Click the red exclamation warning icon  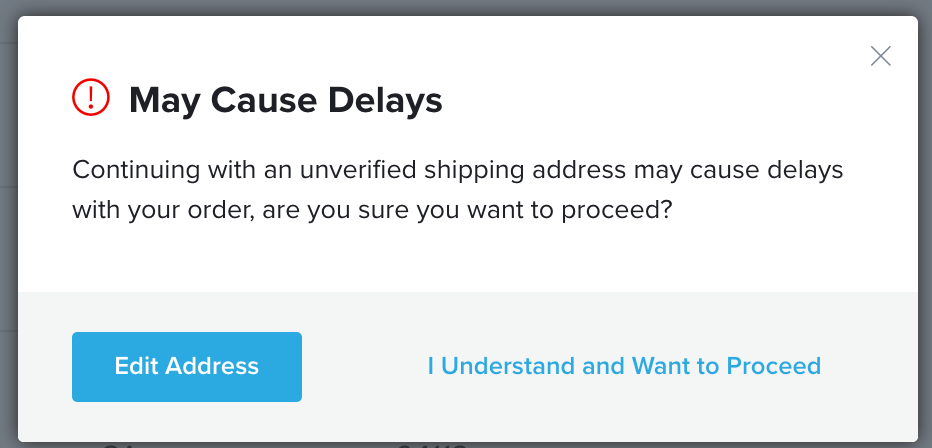pos(91,97)
